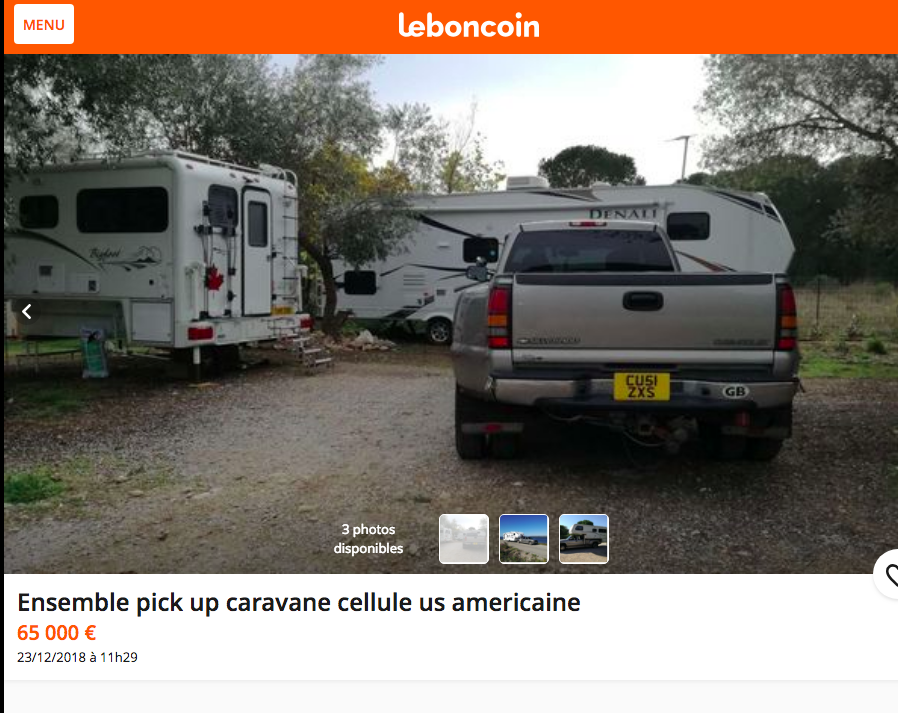Click the pickup truck's rear window

coord(589,251)
